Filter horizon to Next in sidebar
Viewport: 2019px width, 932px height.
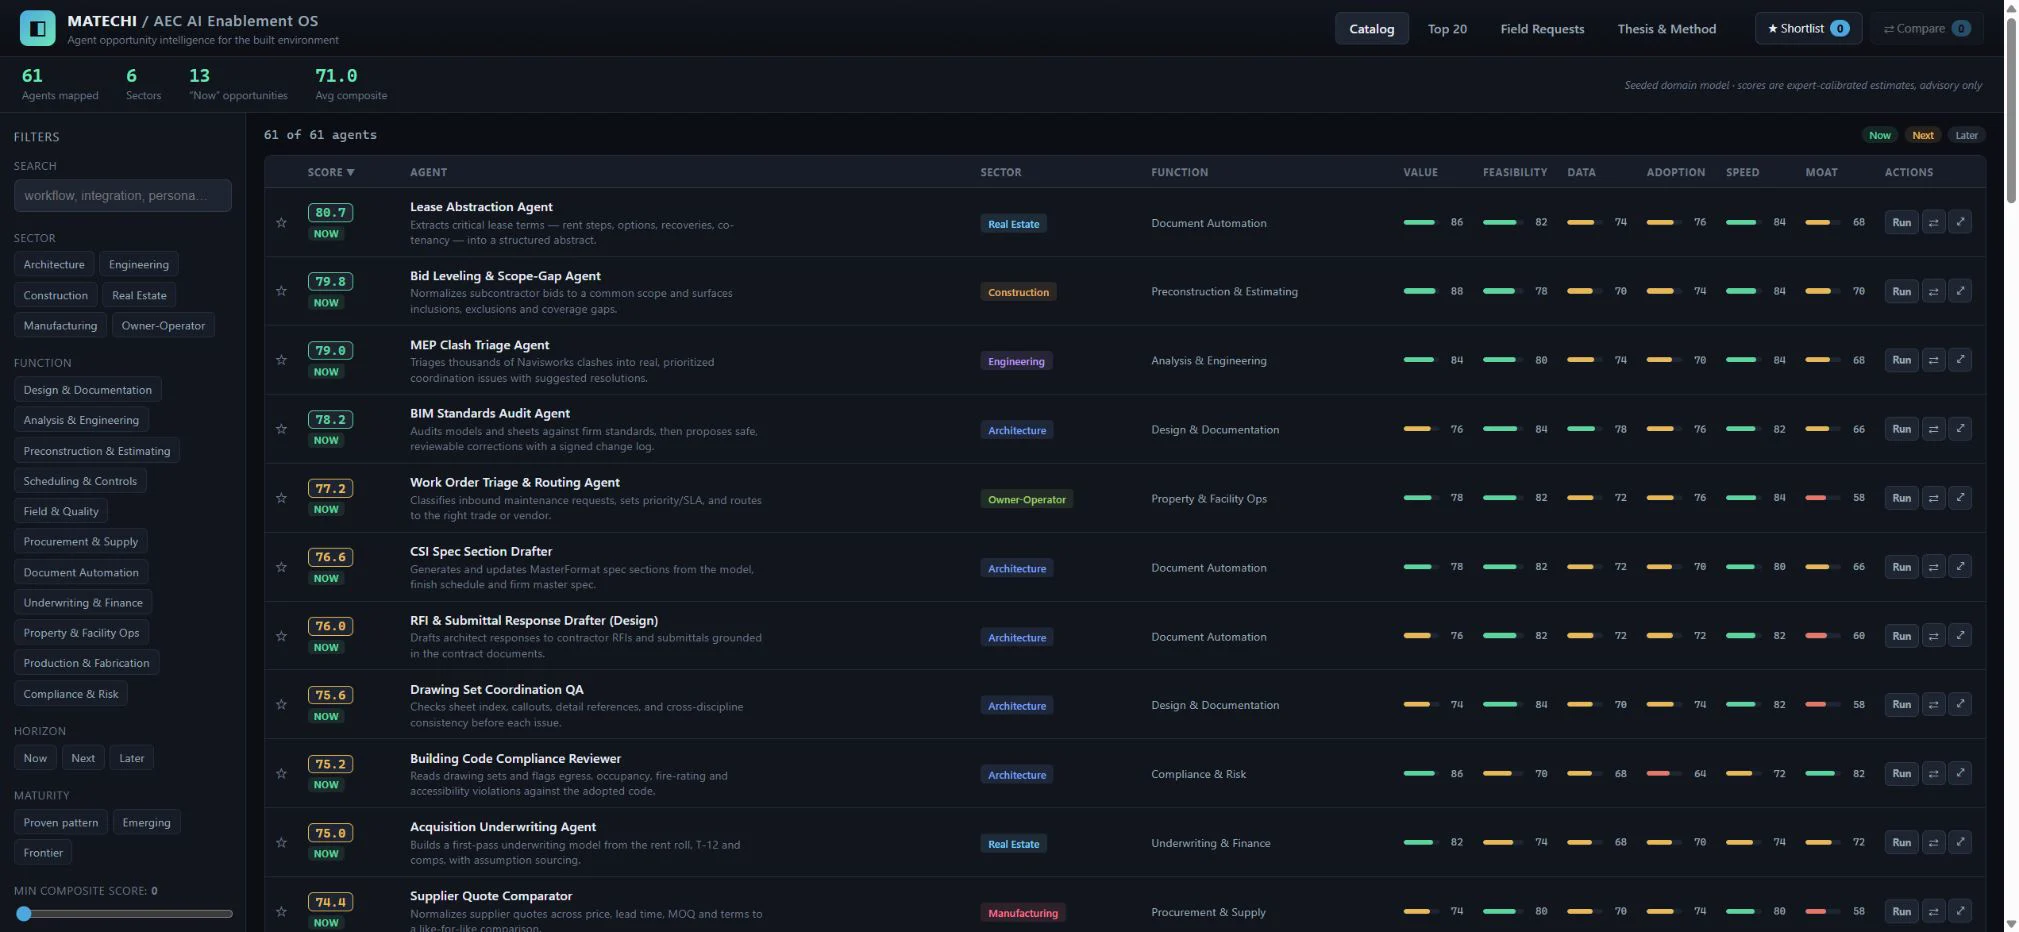coord(83,758)
